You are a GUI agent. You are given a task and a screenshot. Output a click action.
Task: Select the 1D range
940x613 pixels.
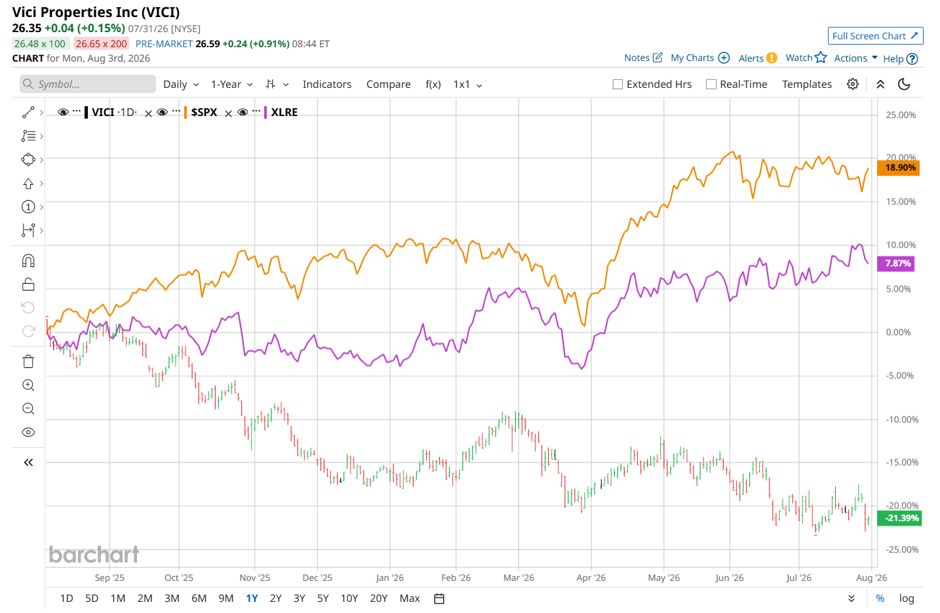pos(67,598)
